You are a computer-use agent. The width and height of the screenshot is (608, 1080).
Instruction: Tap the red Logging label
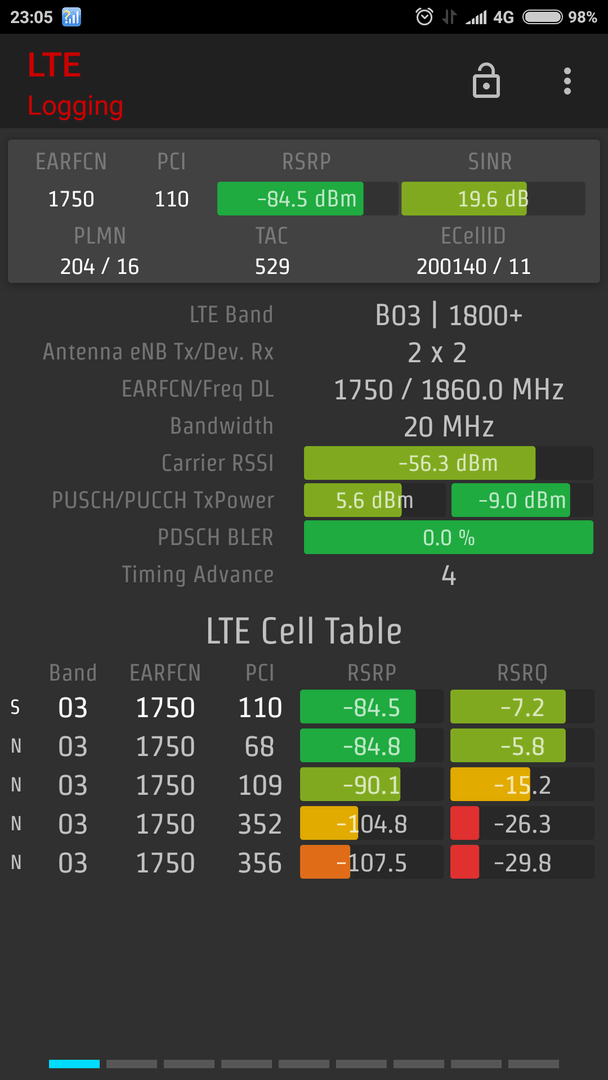click(75, 106)
